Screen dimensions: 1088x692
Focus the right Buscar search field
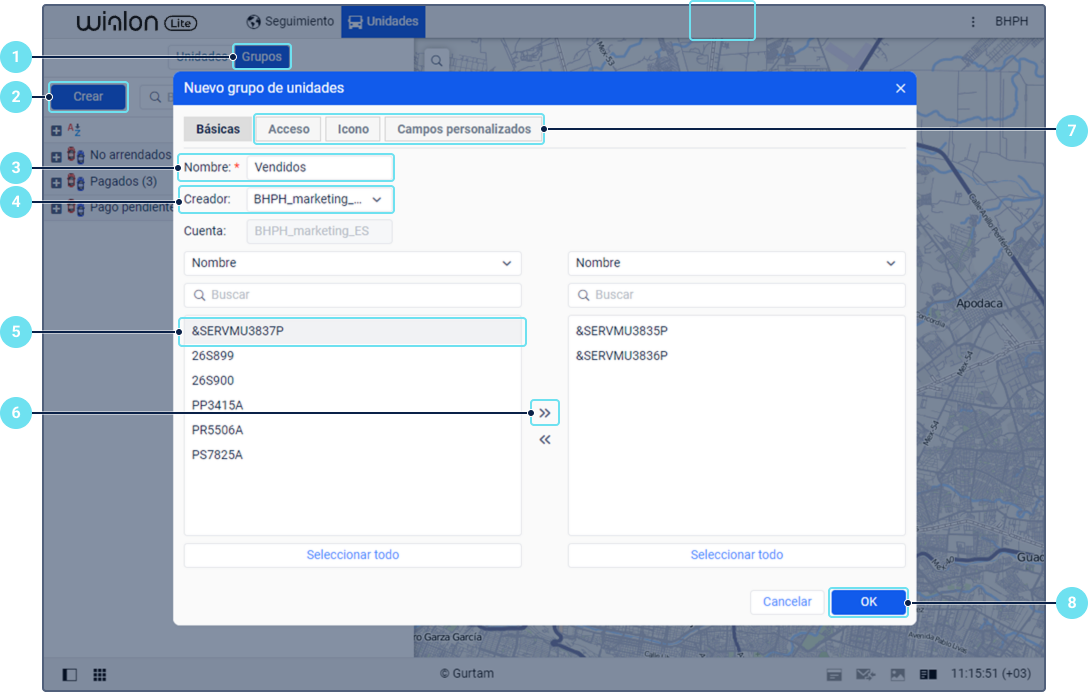[x=736, y=295]
